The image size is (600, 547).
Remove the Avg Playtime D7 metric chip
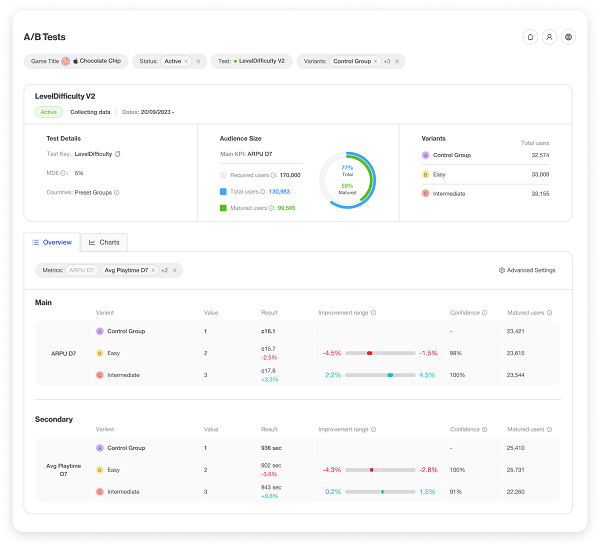click(x=153, y=270)
